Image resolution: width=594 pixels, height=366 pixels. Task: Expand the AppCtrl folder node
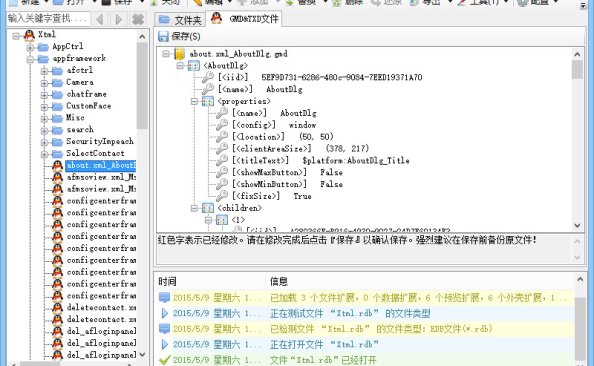pos(30,48)
